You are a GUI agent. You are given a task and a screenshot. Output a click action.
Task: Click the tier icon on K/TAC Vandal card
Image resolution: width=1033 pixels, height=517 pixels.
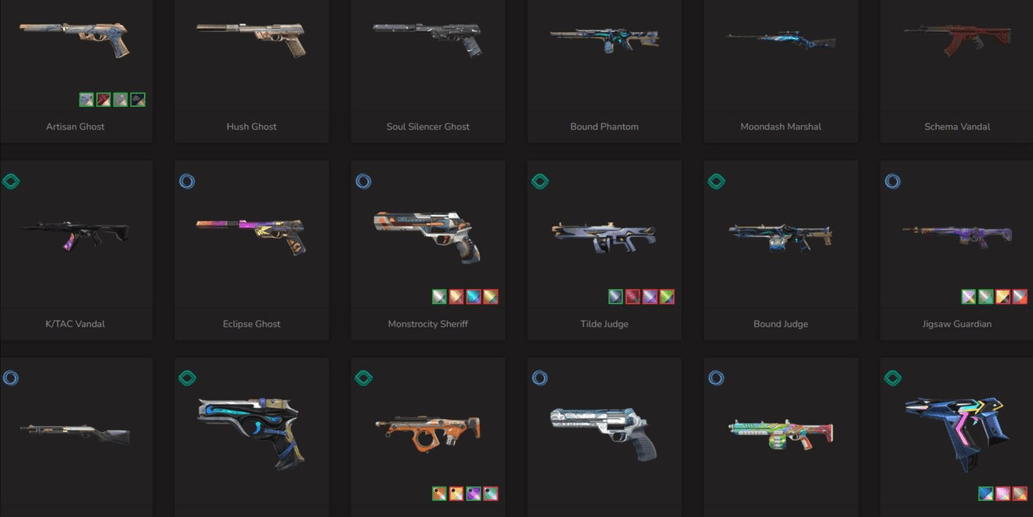[11, 181]
